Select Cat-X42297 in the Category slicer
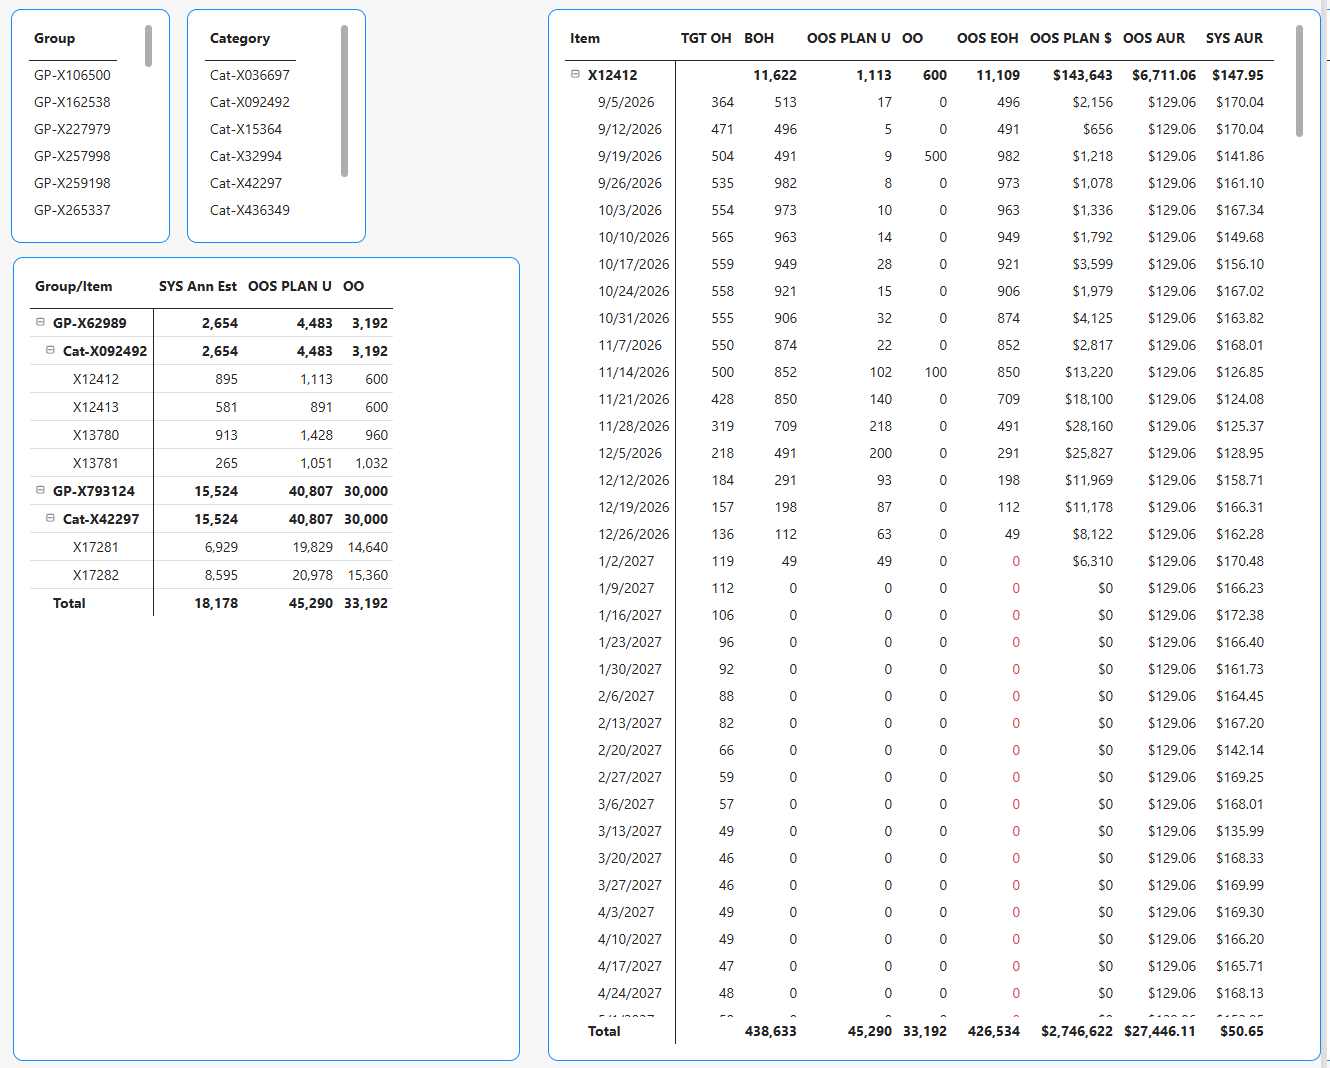Image resolution: width=1330 pixels, height=1068 pixels. 246,183
